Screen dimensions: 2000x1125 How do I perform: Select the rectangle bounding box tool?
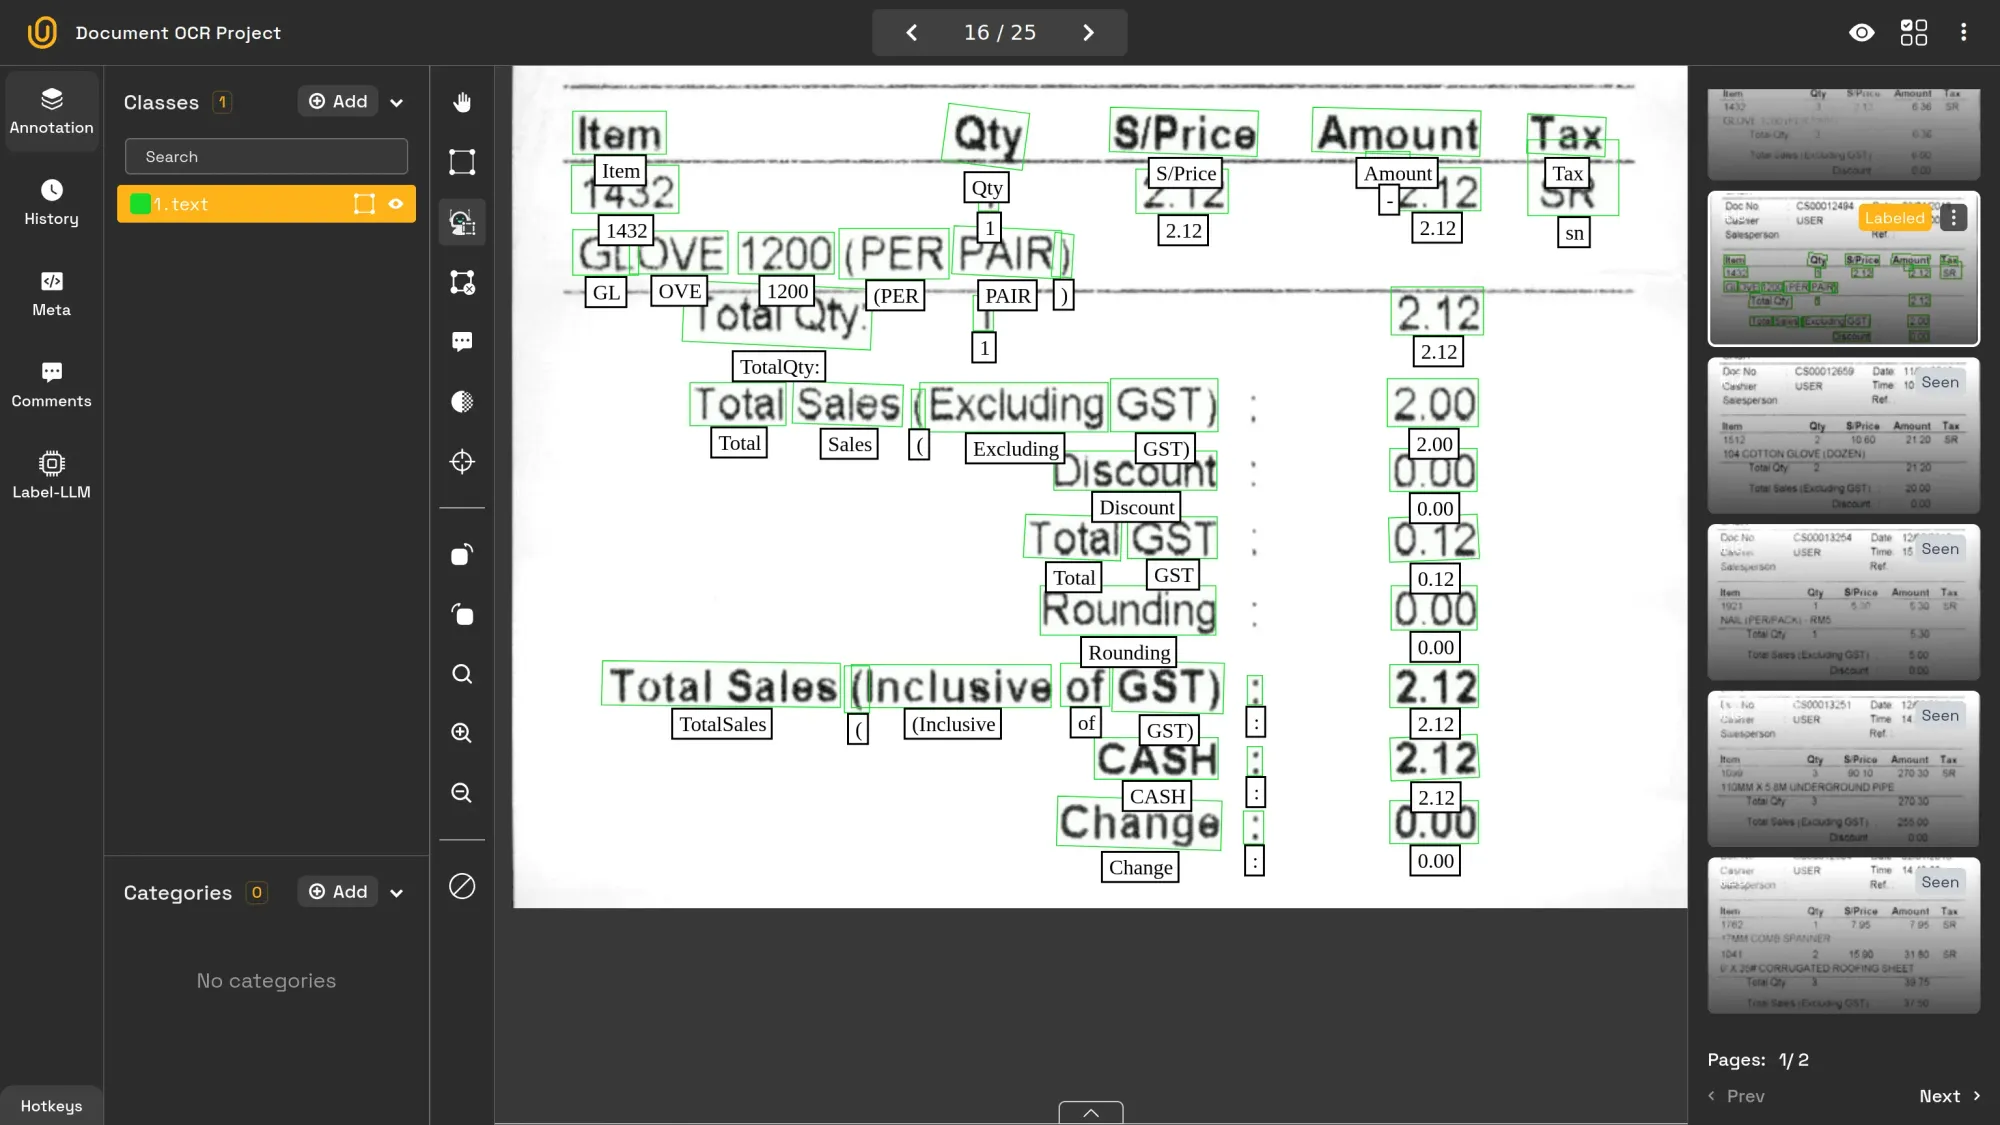(461, 161)
